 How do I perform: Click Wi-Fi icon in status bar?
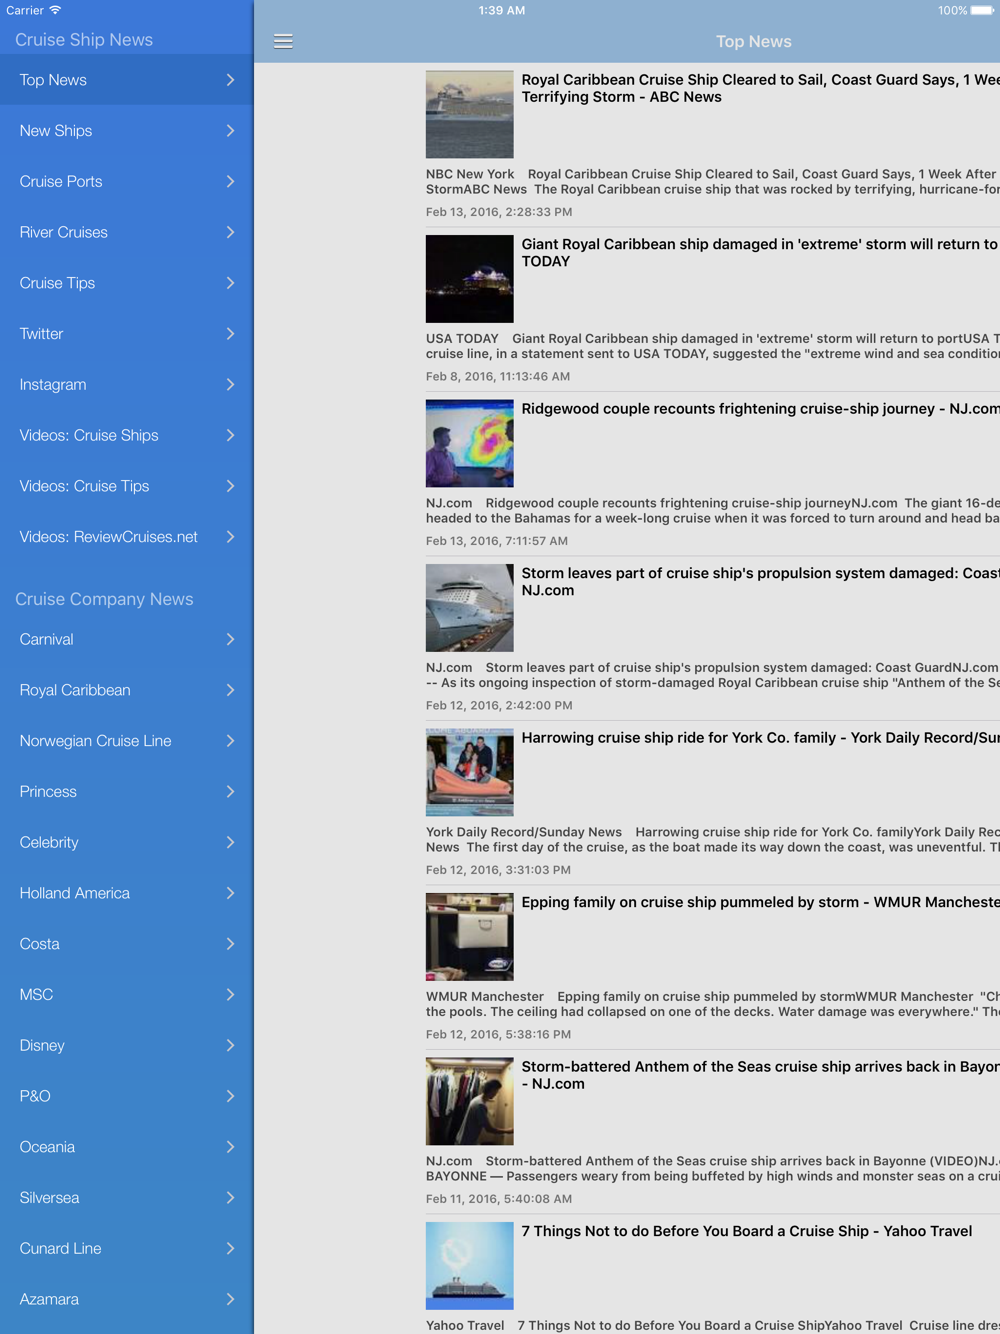[55, 10]
